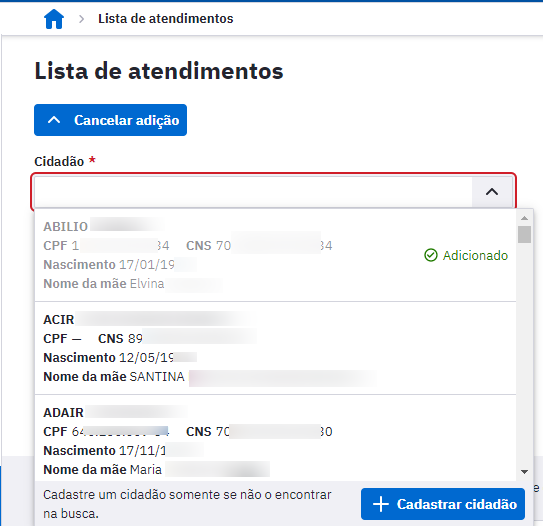The width and height of the screenshot is (543, 526).
Task: Click the Adicionado status text
Action: tap(475, 256)
